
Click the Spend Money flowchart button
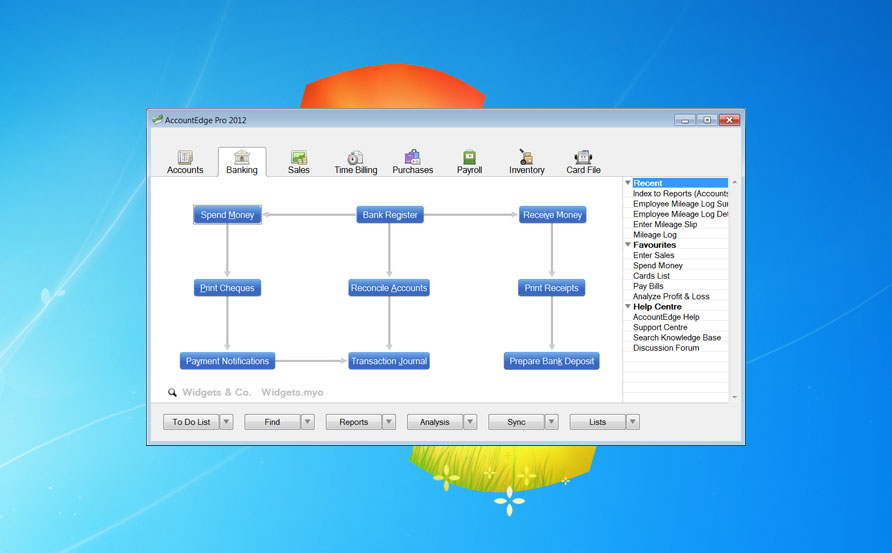pos(228,215)
